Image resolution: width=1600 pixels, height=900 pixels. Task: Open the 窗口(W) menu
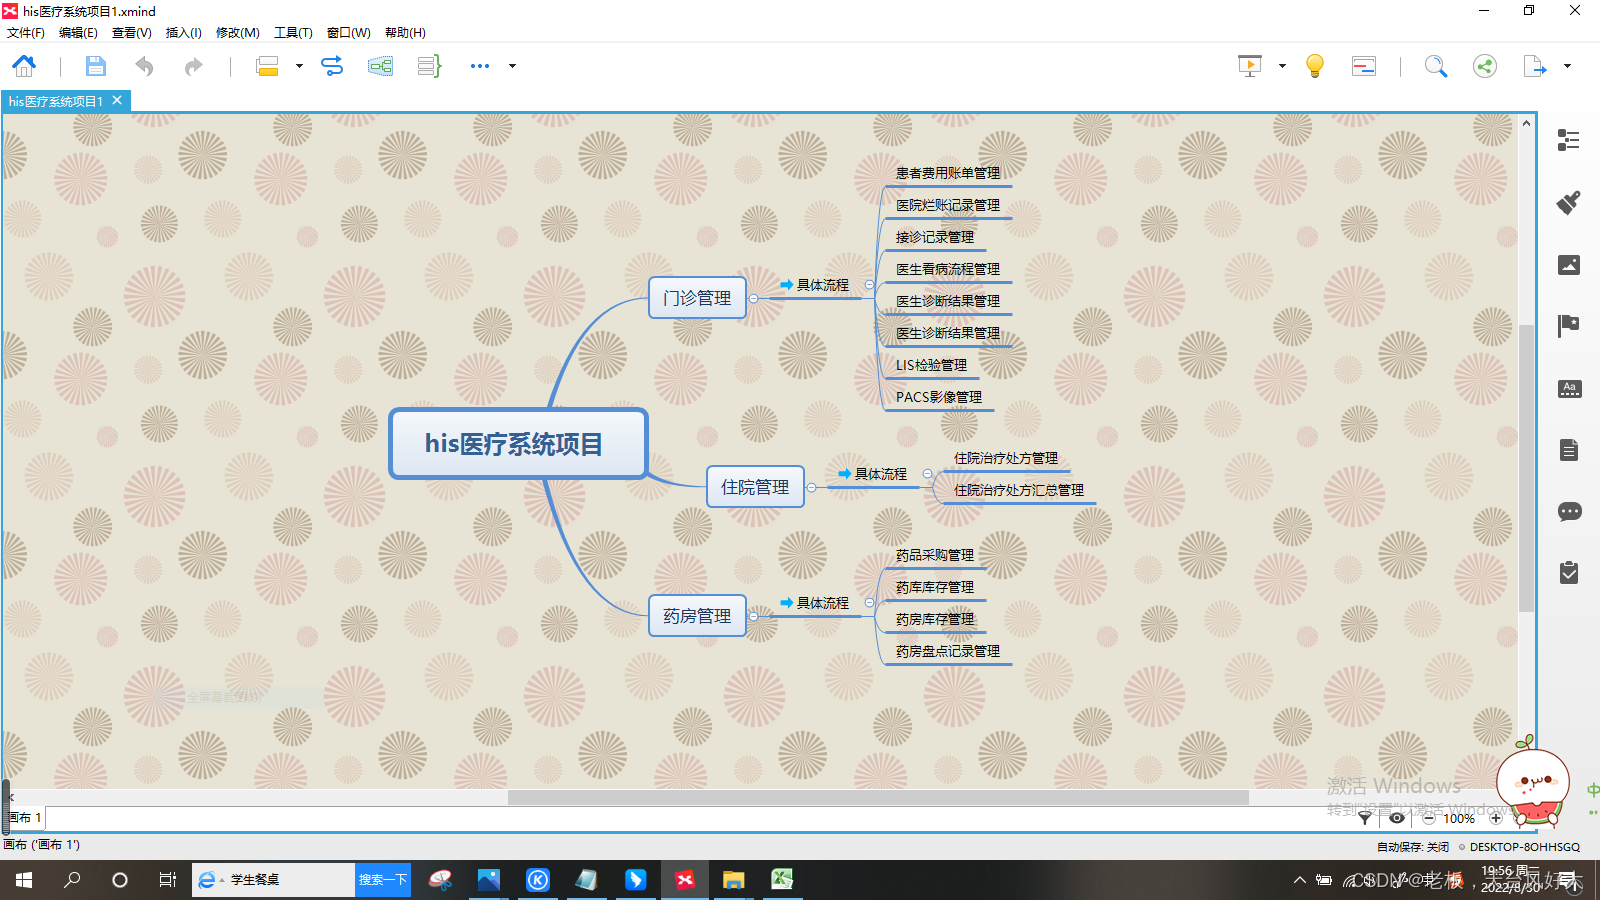[349, 32]
